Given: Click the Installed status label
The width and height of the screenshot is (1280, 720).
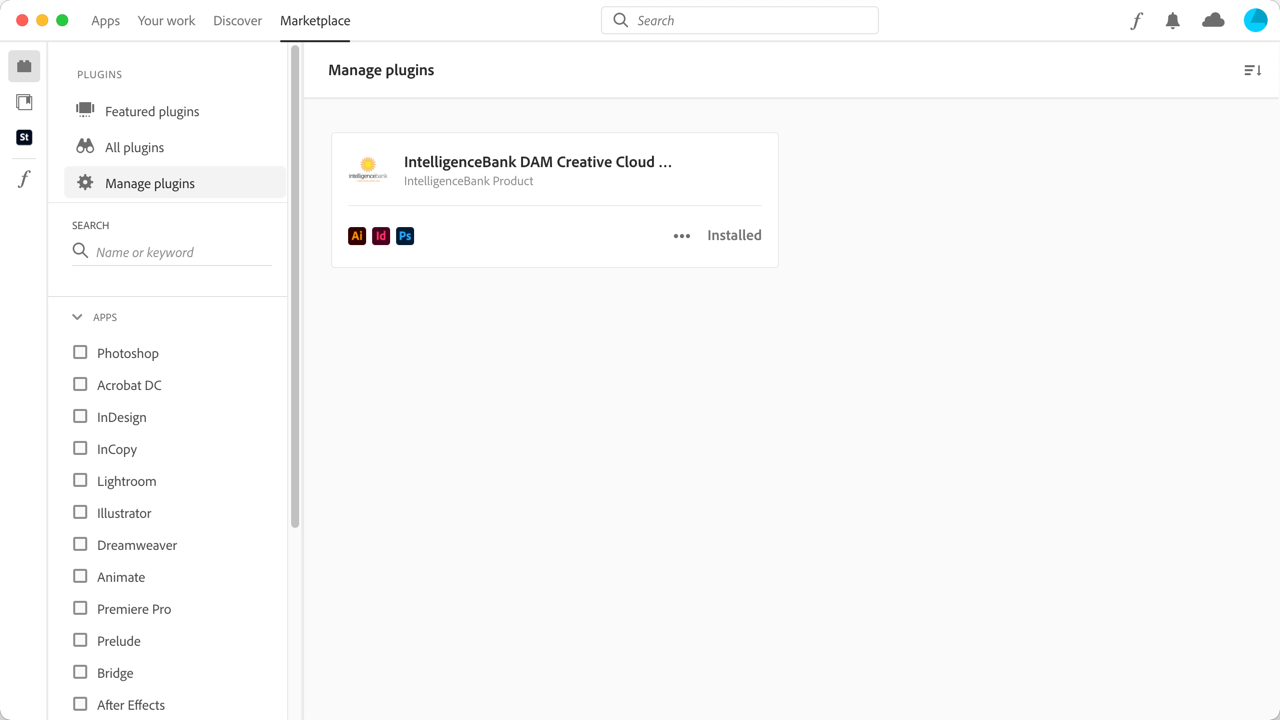Looking at the screenshot, I should pyautogui.click(x=734, y=236).
